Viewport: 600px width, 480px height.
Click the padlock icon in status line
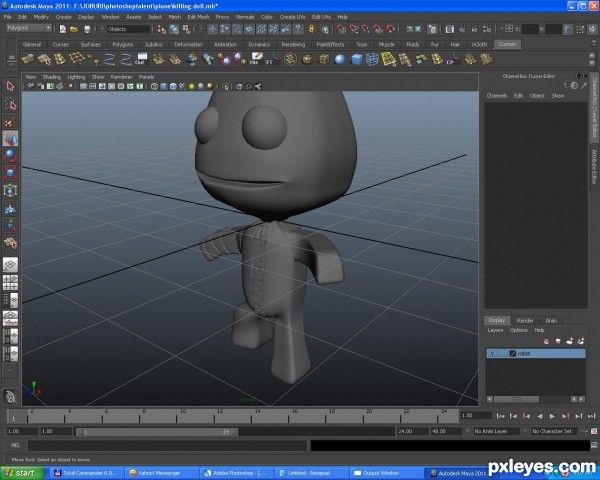312,29
